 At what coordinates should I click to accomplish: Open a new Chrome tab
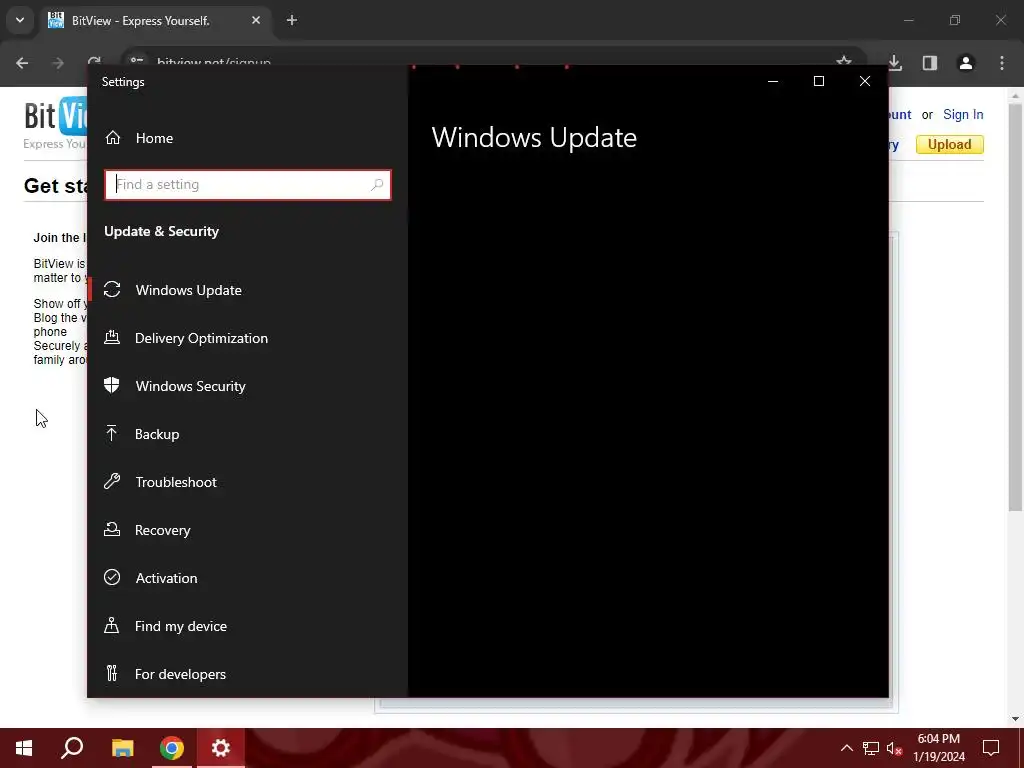(292, 20)
